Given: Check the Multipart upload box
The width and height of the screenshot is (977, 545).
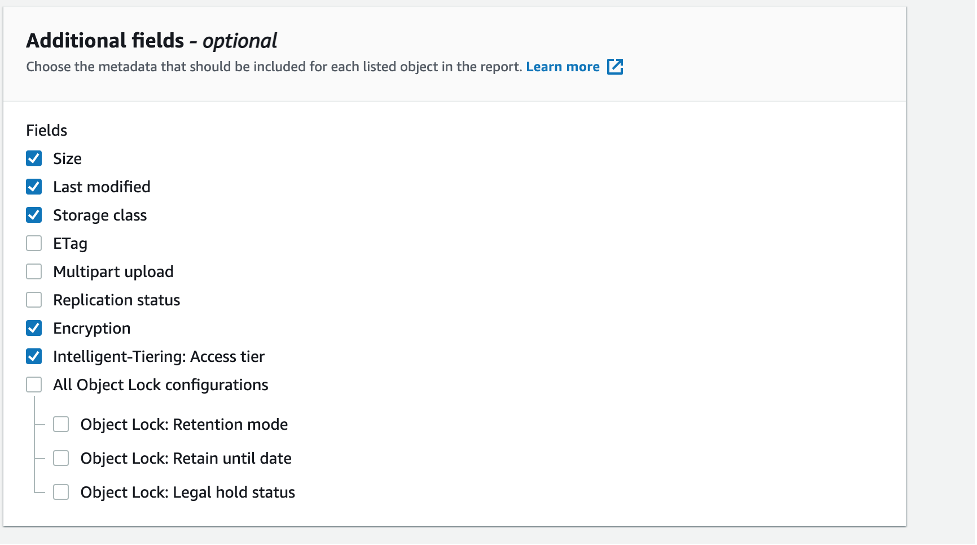Looking at the screenshot, I should tap(34, 272).
